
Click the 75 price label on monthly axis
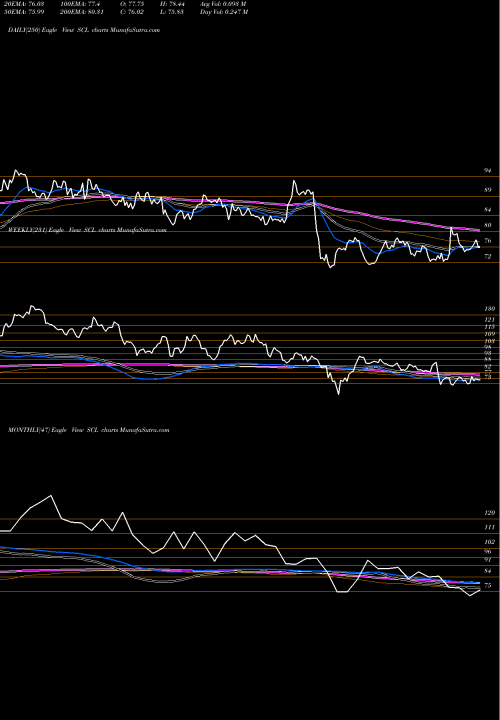[x=488, y=585]
